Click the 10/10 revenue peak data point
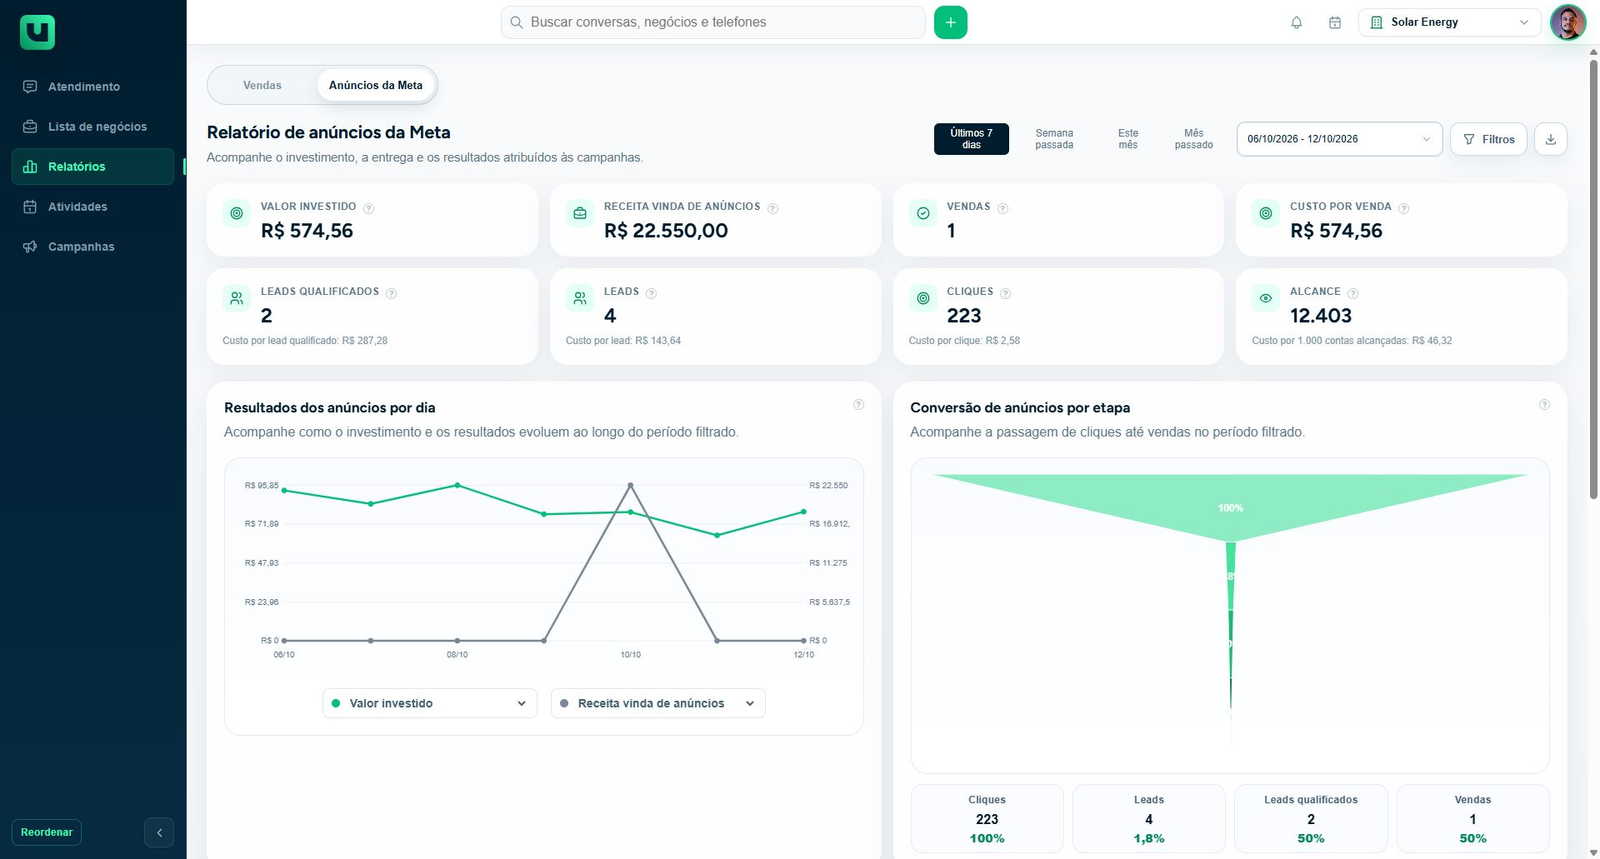This screenshot has width=1600, height=859. pyautogui.click(x=630, y=485)
